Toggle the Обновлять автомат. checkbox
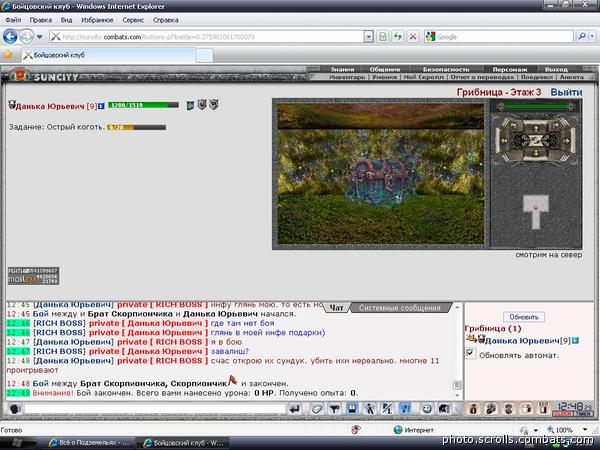Screen dimensions: 600x450 (x=470, y=353)
